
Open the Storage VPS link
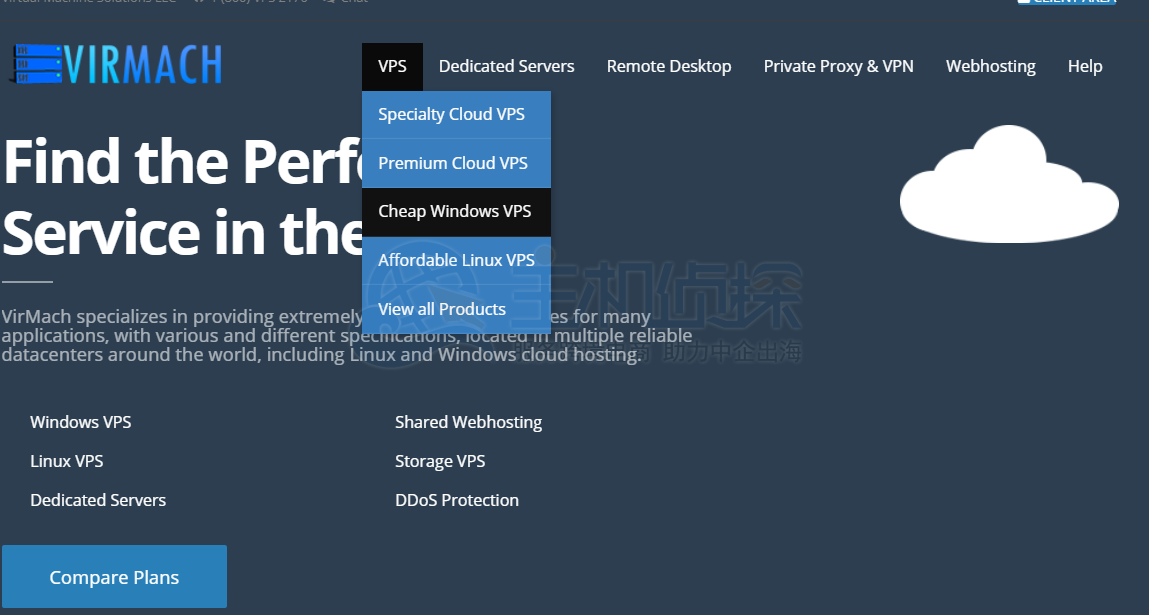[440, 461]
